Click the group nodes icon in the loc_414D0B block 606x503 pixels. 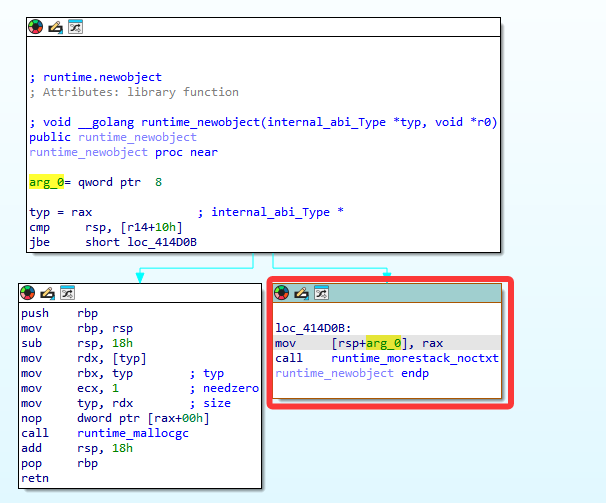click(321, 293)
